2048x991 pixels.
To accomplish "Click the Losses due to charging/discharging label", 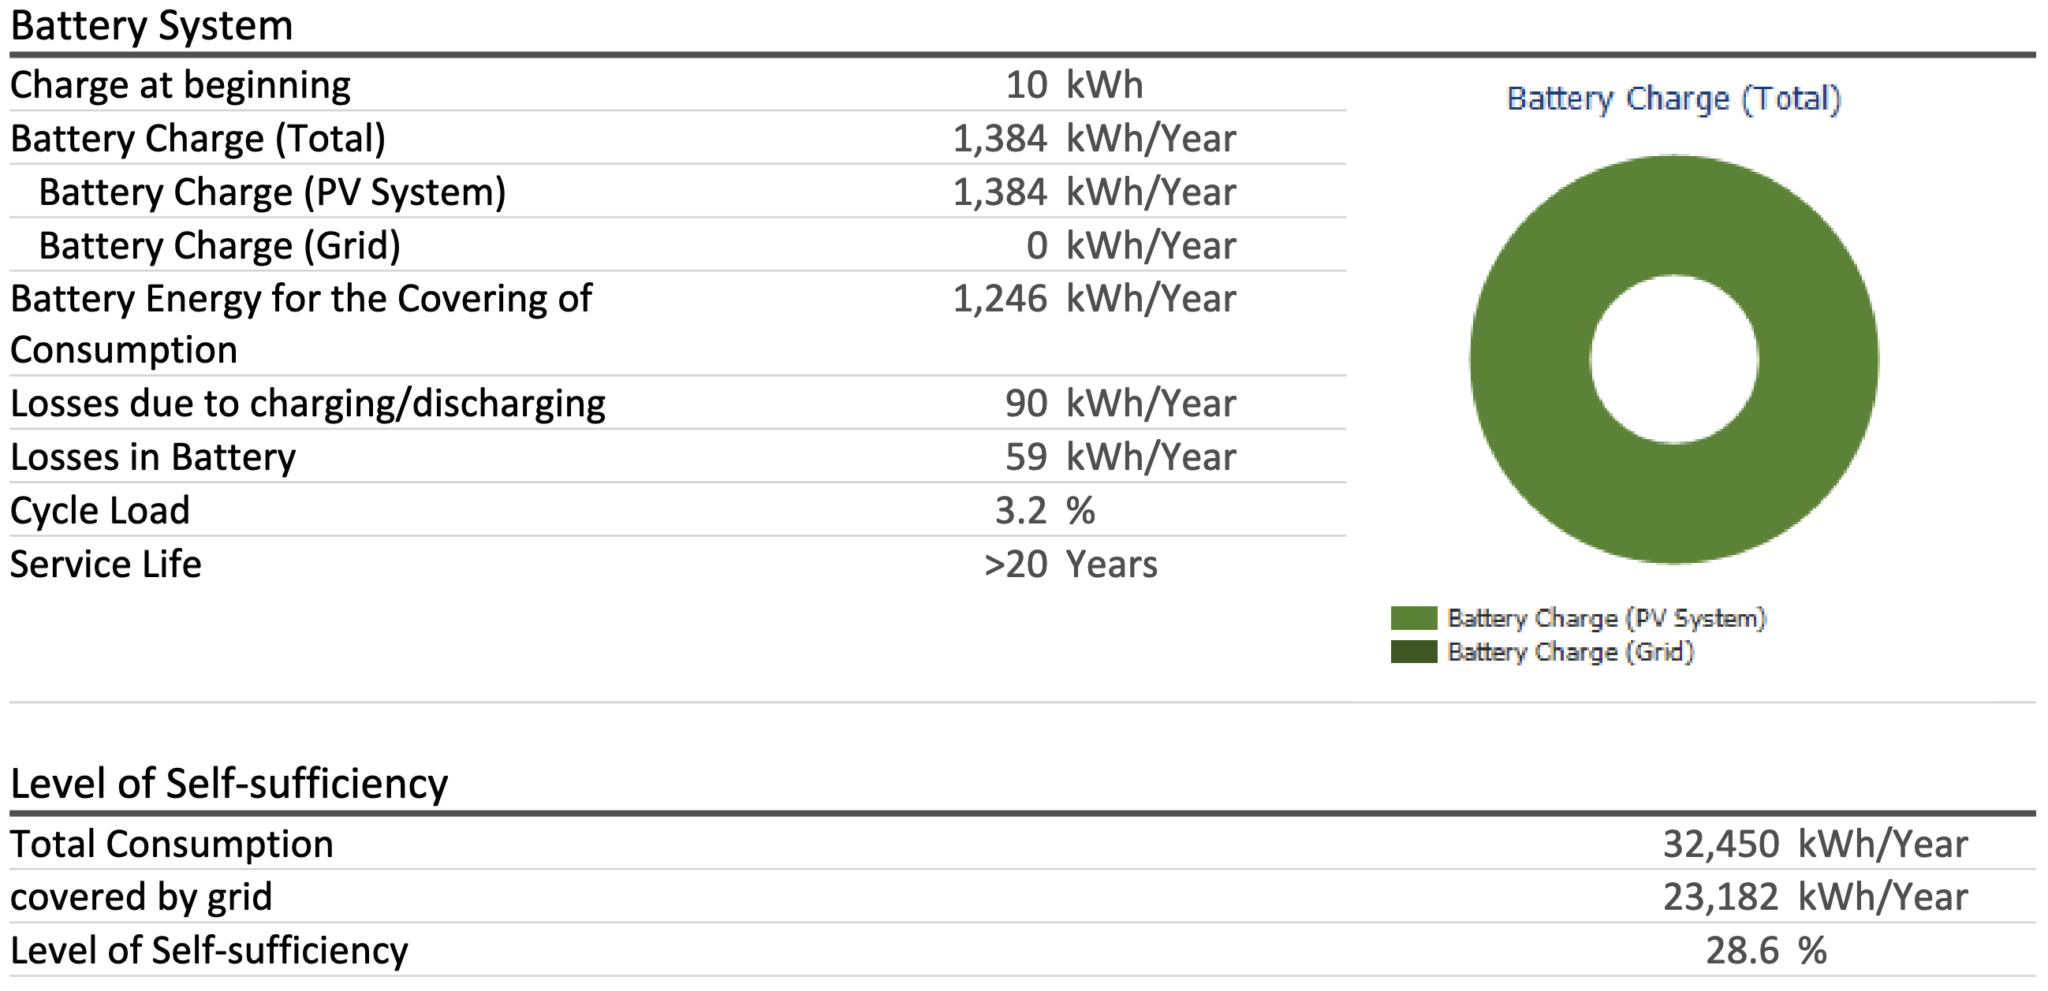I will [x=307, y=404].
